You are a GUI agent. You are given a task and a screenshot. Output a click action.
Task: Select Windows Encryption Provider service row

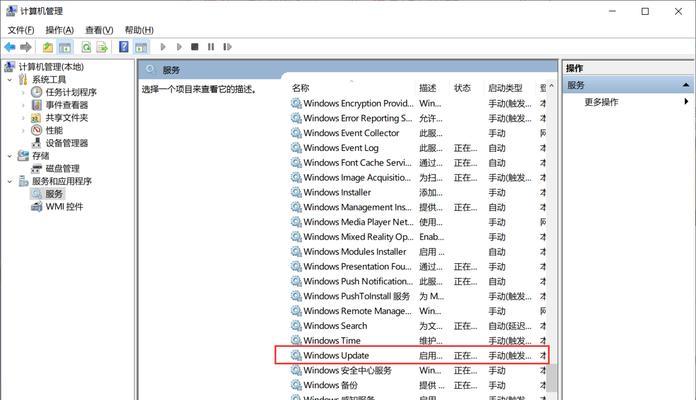419,103
